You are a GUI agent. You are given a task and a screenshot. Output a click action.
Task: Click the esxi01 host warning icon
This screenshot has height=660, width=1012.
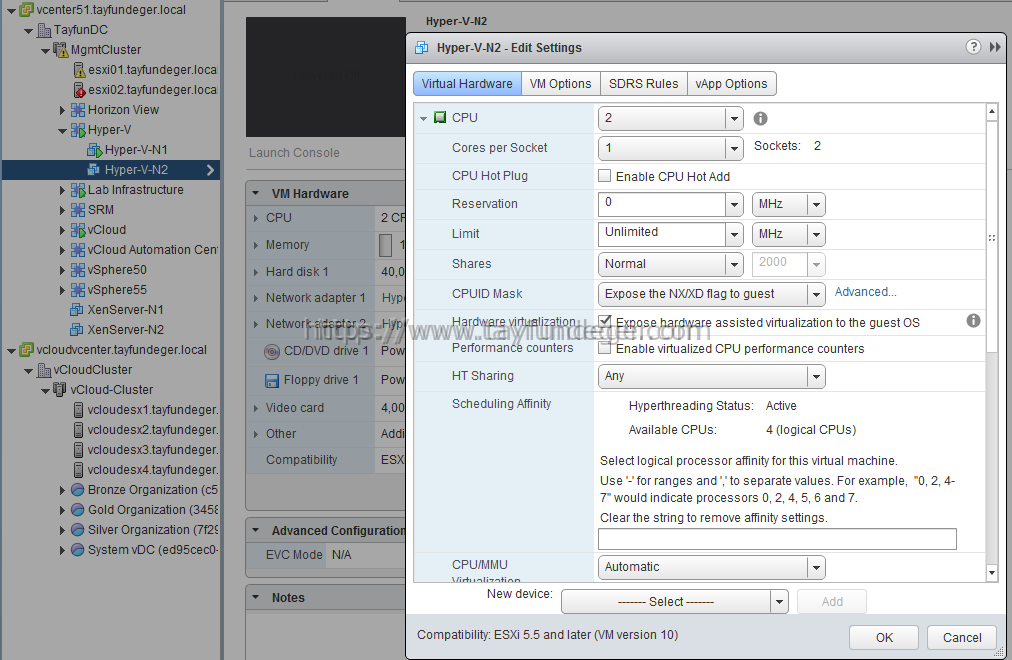(x=79, y=70)
